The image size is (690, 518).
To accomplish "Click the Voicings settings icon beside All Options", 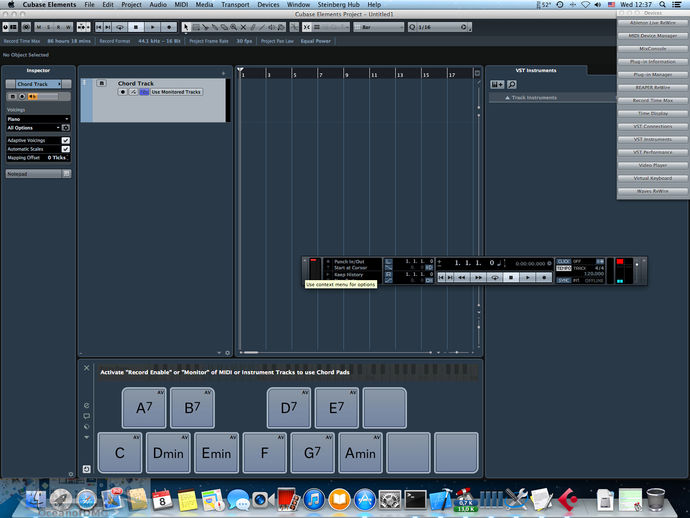I will (66, 128).
